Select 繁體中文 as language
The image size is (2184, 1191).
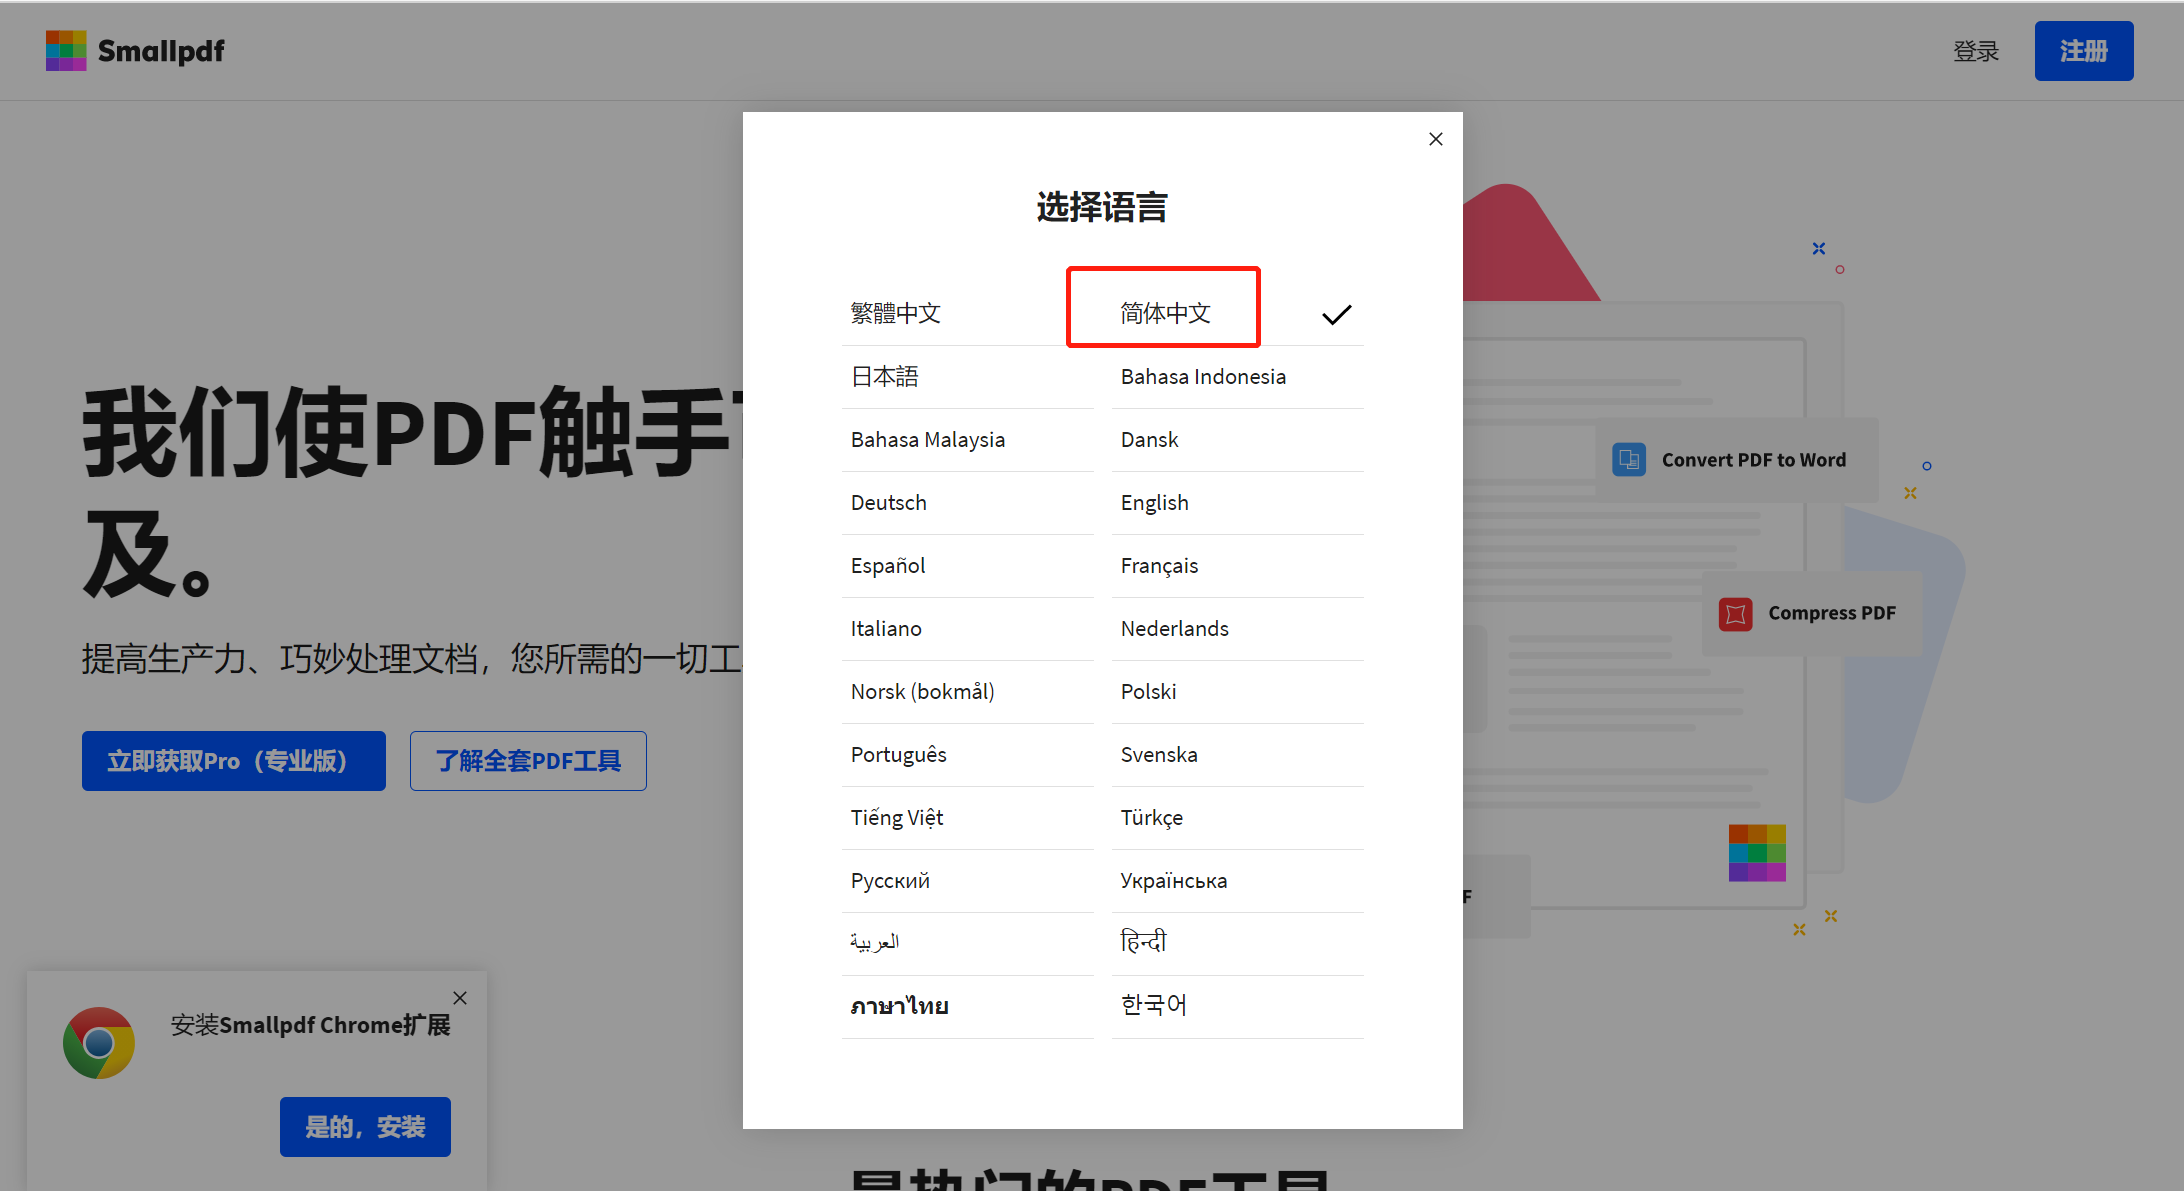[895, 312]
